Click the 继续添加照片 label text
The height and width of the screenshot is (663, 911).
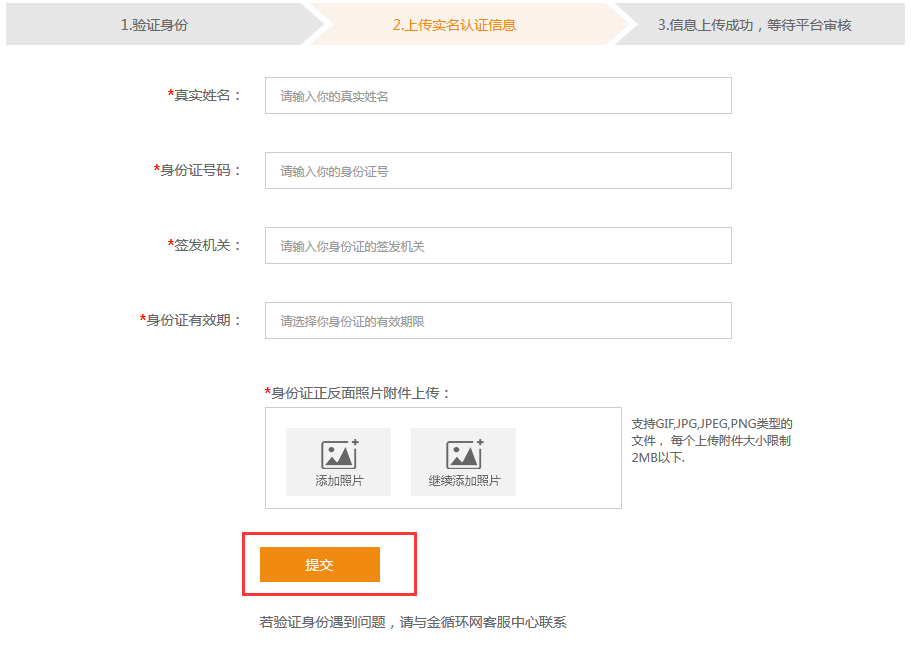click(464, 481)
